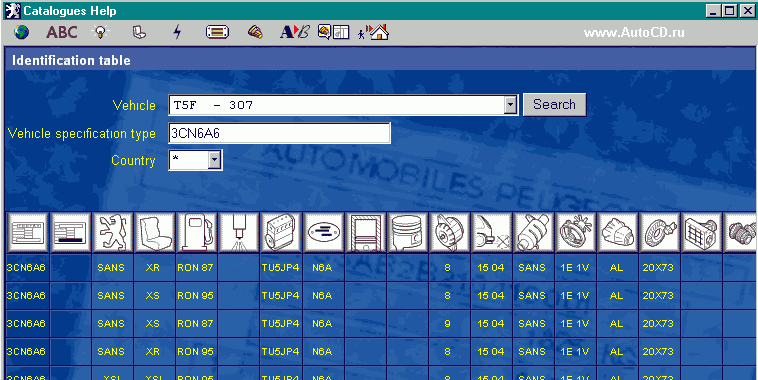Image resolution: width=758 pixels, height=380 pixels.
Task: Click the house home icon in toolbar
Action: tap(379, 32)
